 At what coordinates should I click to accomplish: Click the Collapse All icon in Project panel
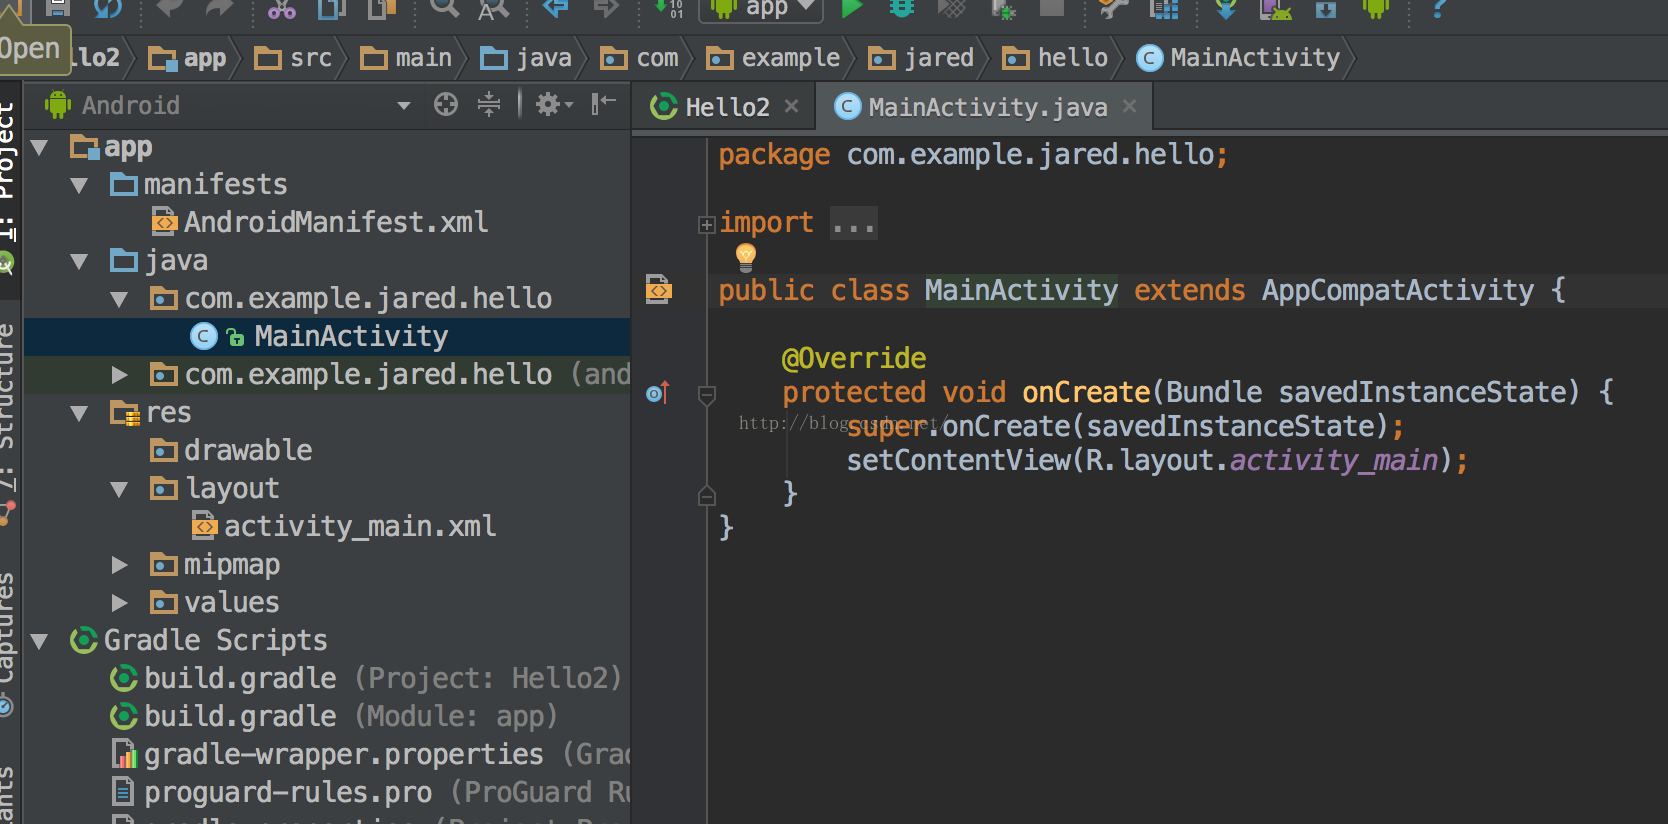(x=489, y=104)
